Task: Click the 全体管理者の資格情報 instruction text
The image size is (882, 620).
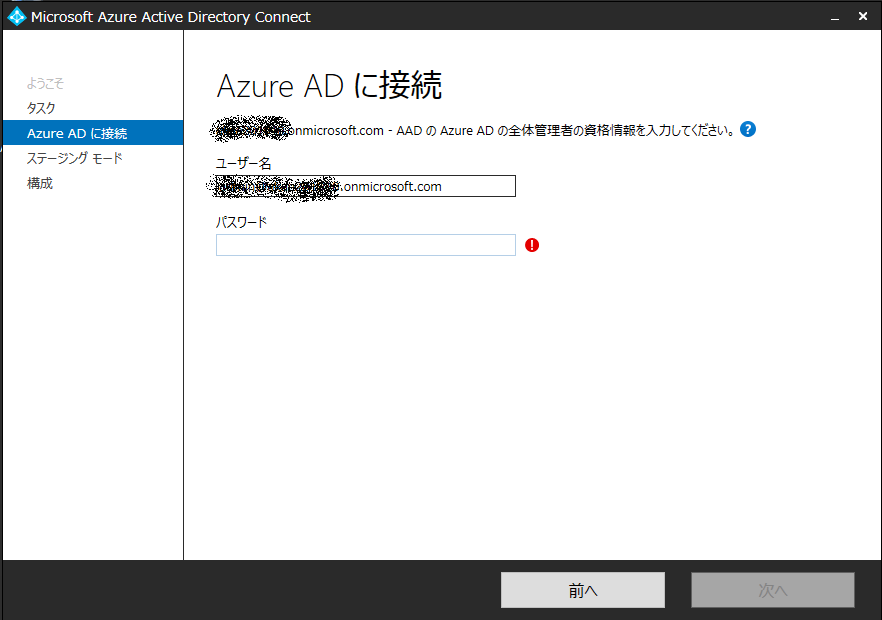Action: [x=475, y=131]
